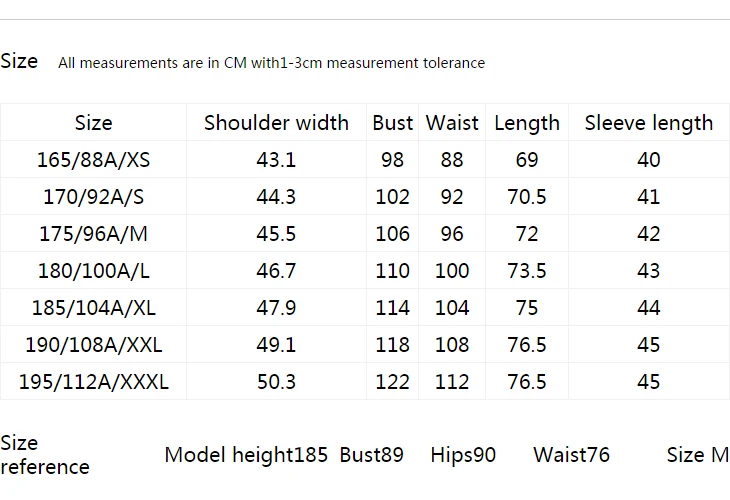The width and height of the screenshot is (730, 500).
Task: Click the Bust column header
Action: pos(392,123)
